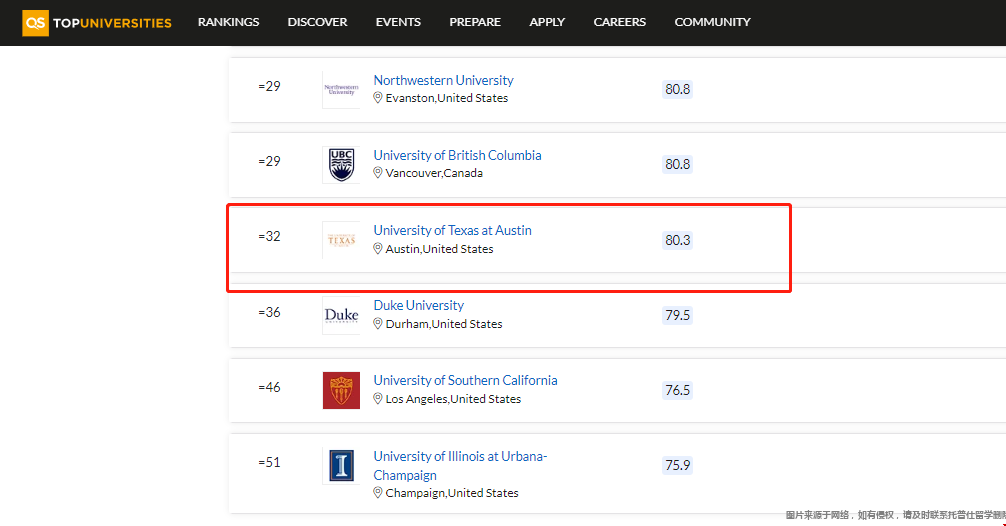The width and height of the screenshot is (1006, 526).
Task: Select the Apply menu item
Action: (x=547, y=22)
